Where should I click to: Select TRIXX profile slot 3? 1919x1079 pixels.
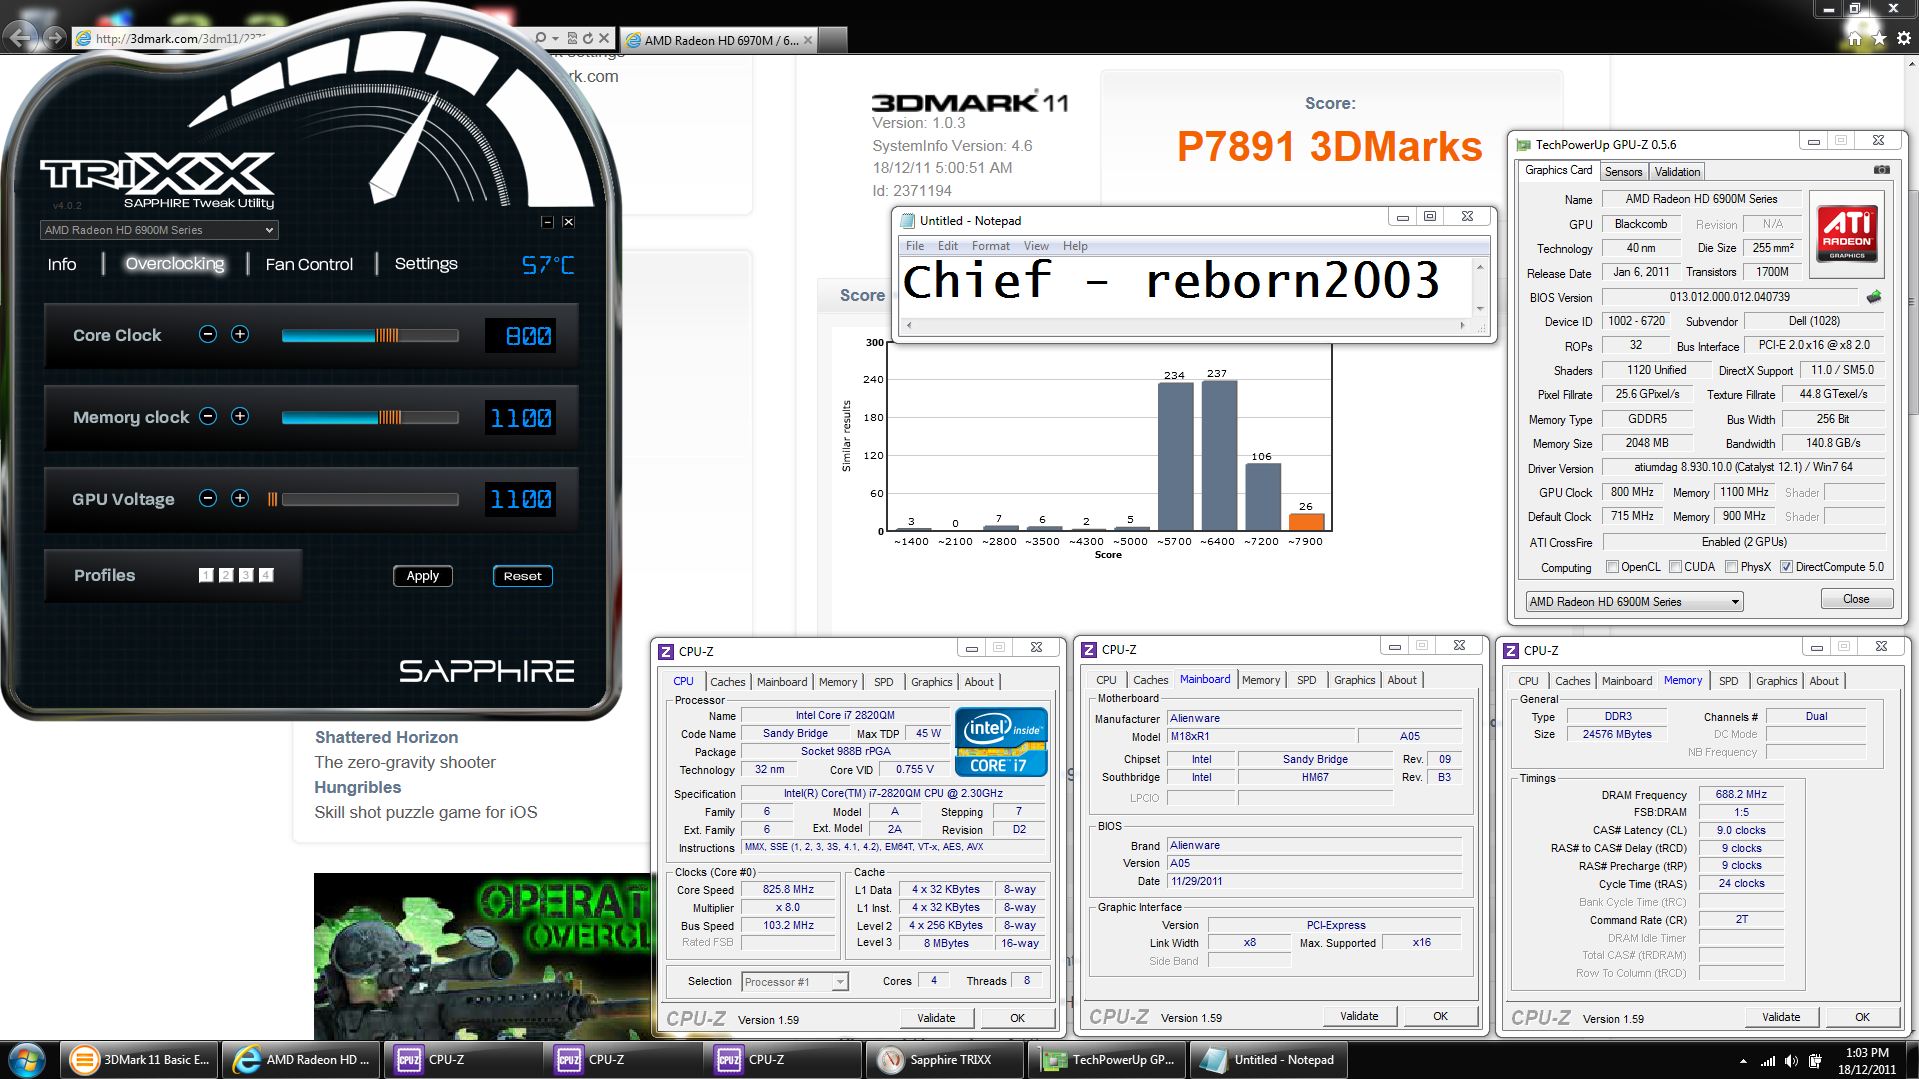coord(246,575)
